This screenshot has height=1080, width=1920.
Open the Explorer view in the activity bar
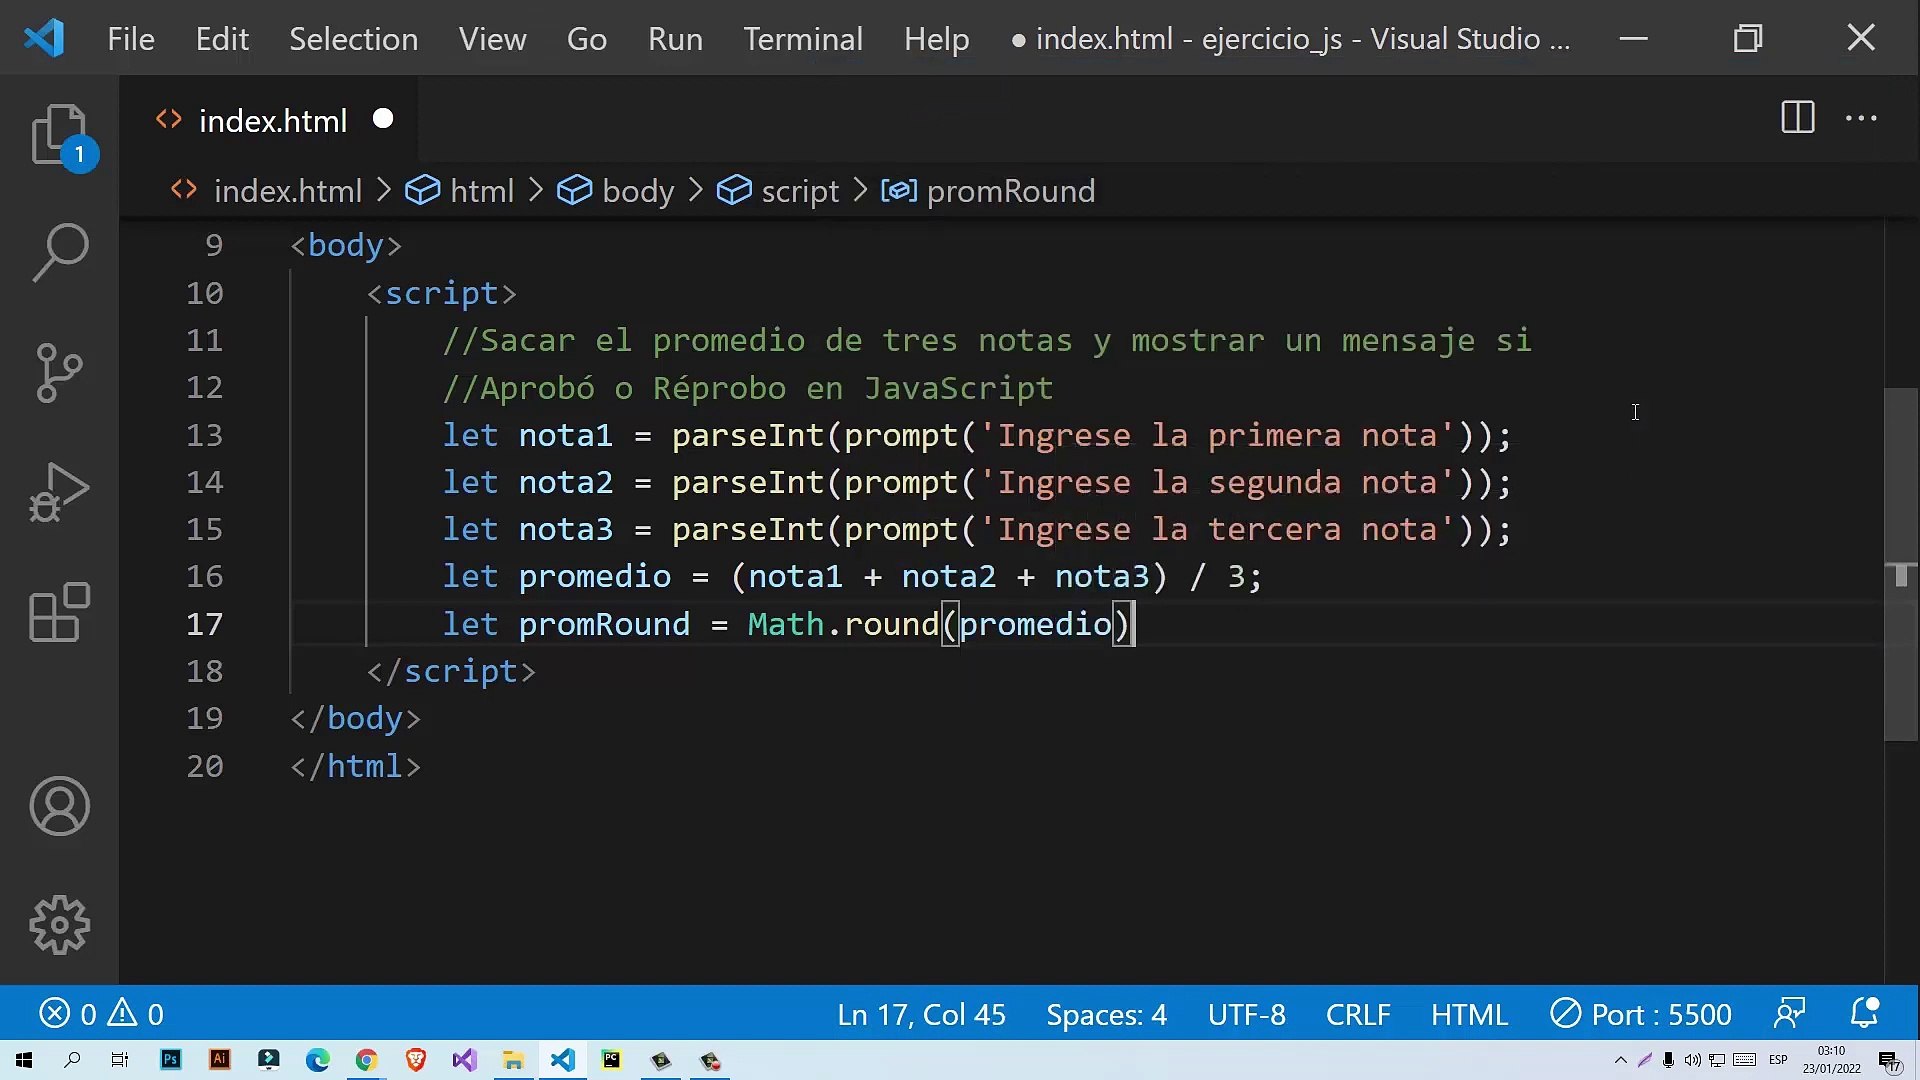point(59,135)
